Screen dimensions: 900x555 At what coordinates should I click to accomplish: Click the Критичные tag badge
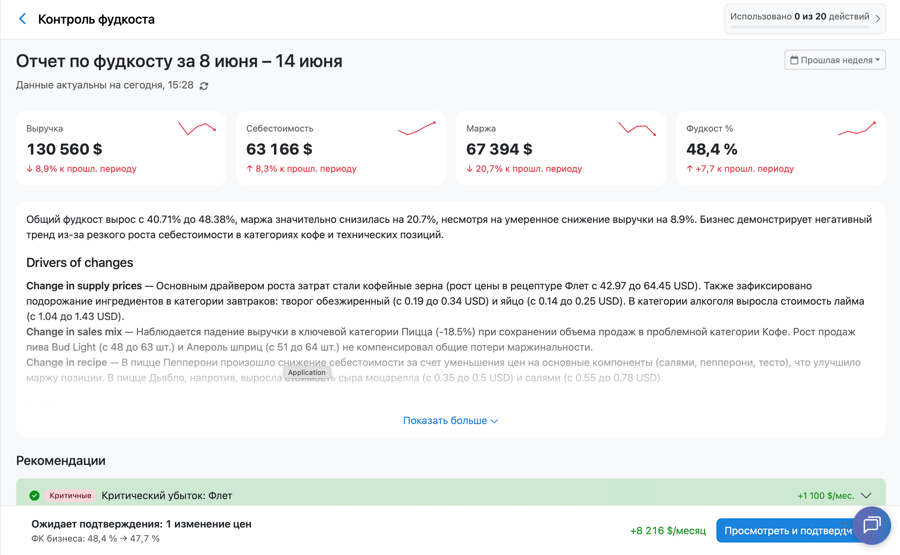[x=70, y=495]
